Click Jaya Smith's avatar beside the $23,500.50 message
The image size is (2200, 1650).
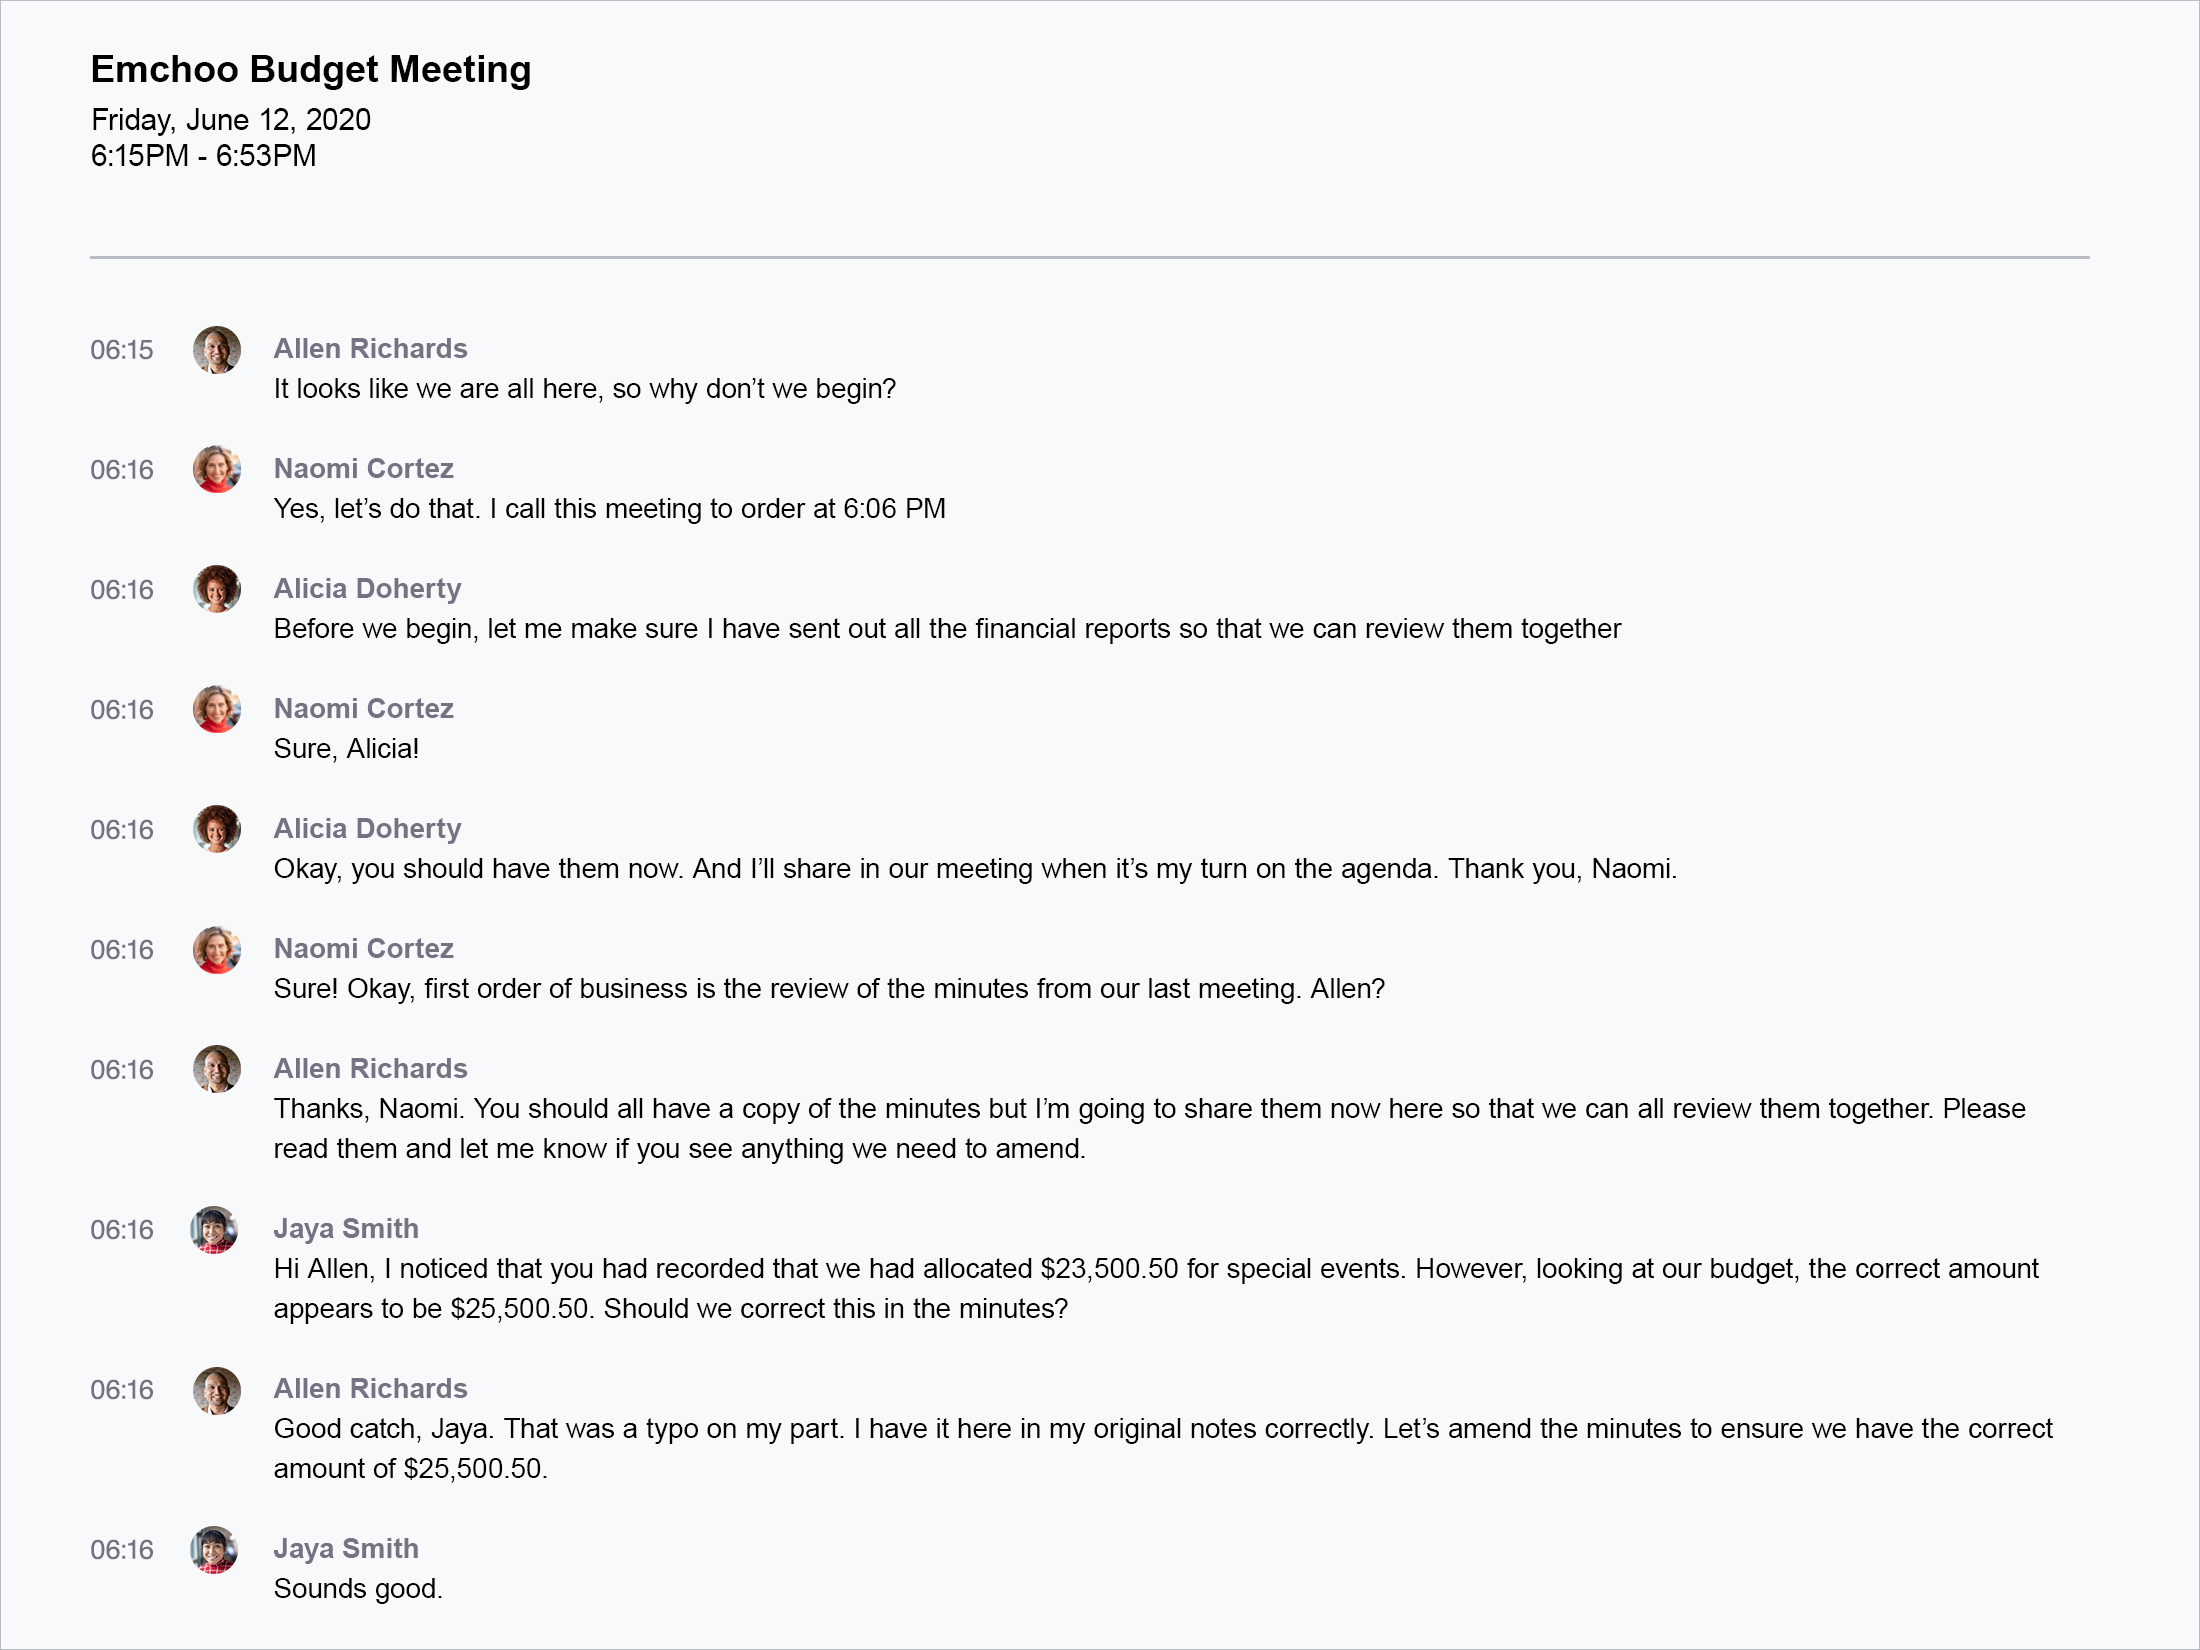(214, 1230)
